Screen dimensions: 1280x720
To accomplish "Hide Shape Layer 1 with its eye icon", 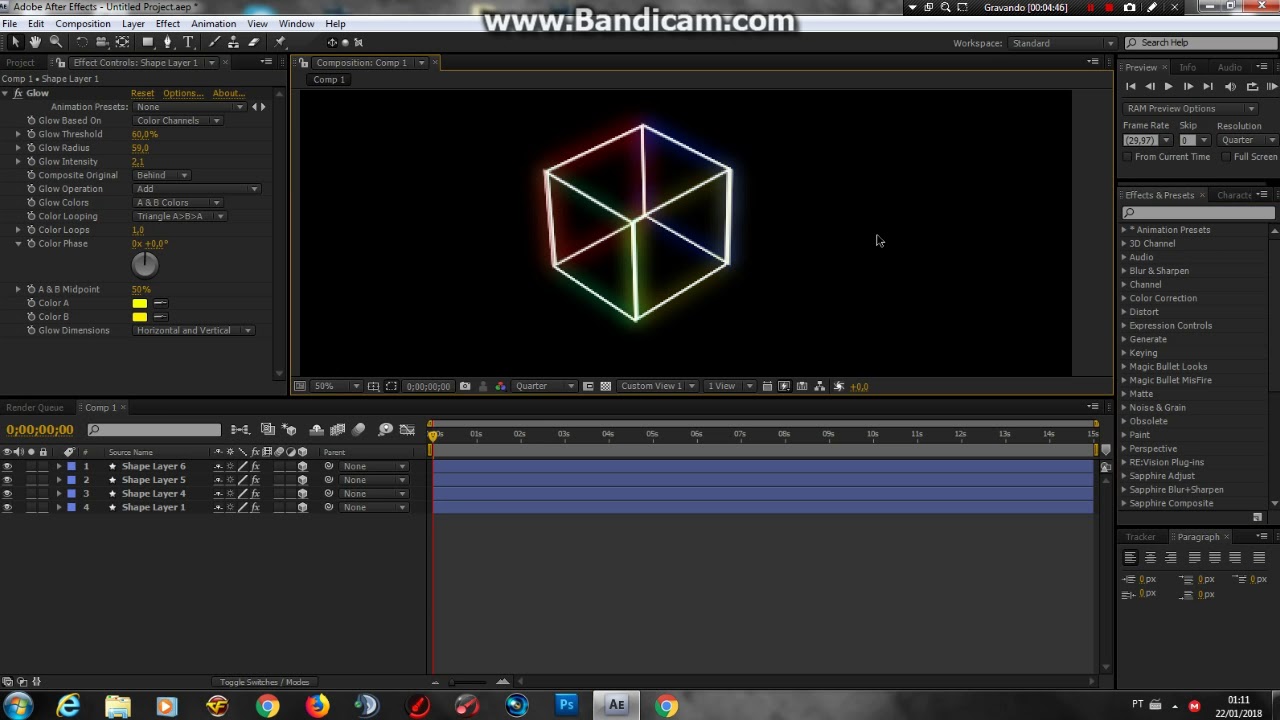I will pyautogui.click(x=7, y=507).
